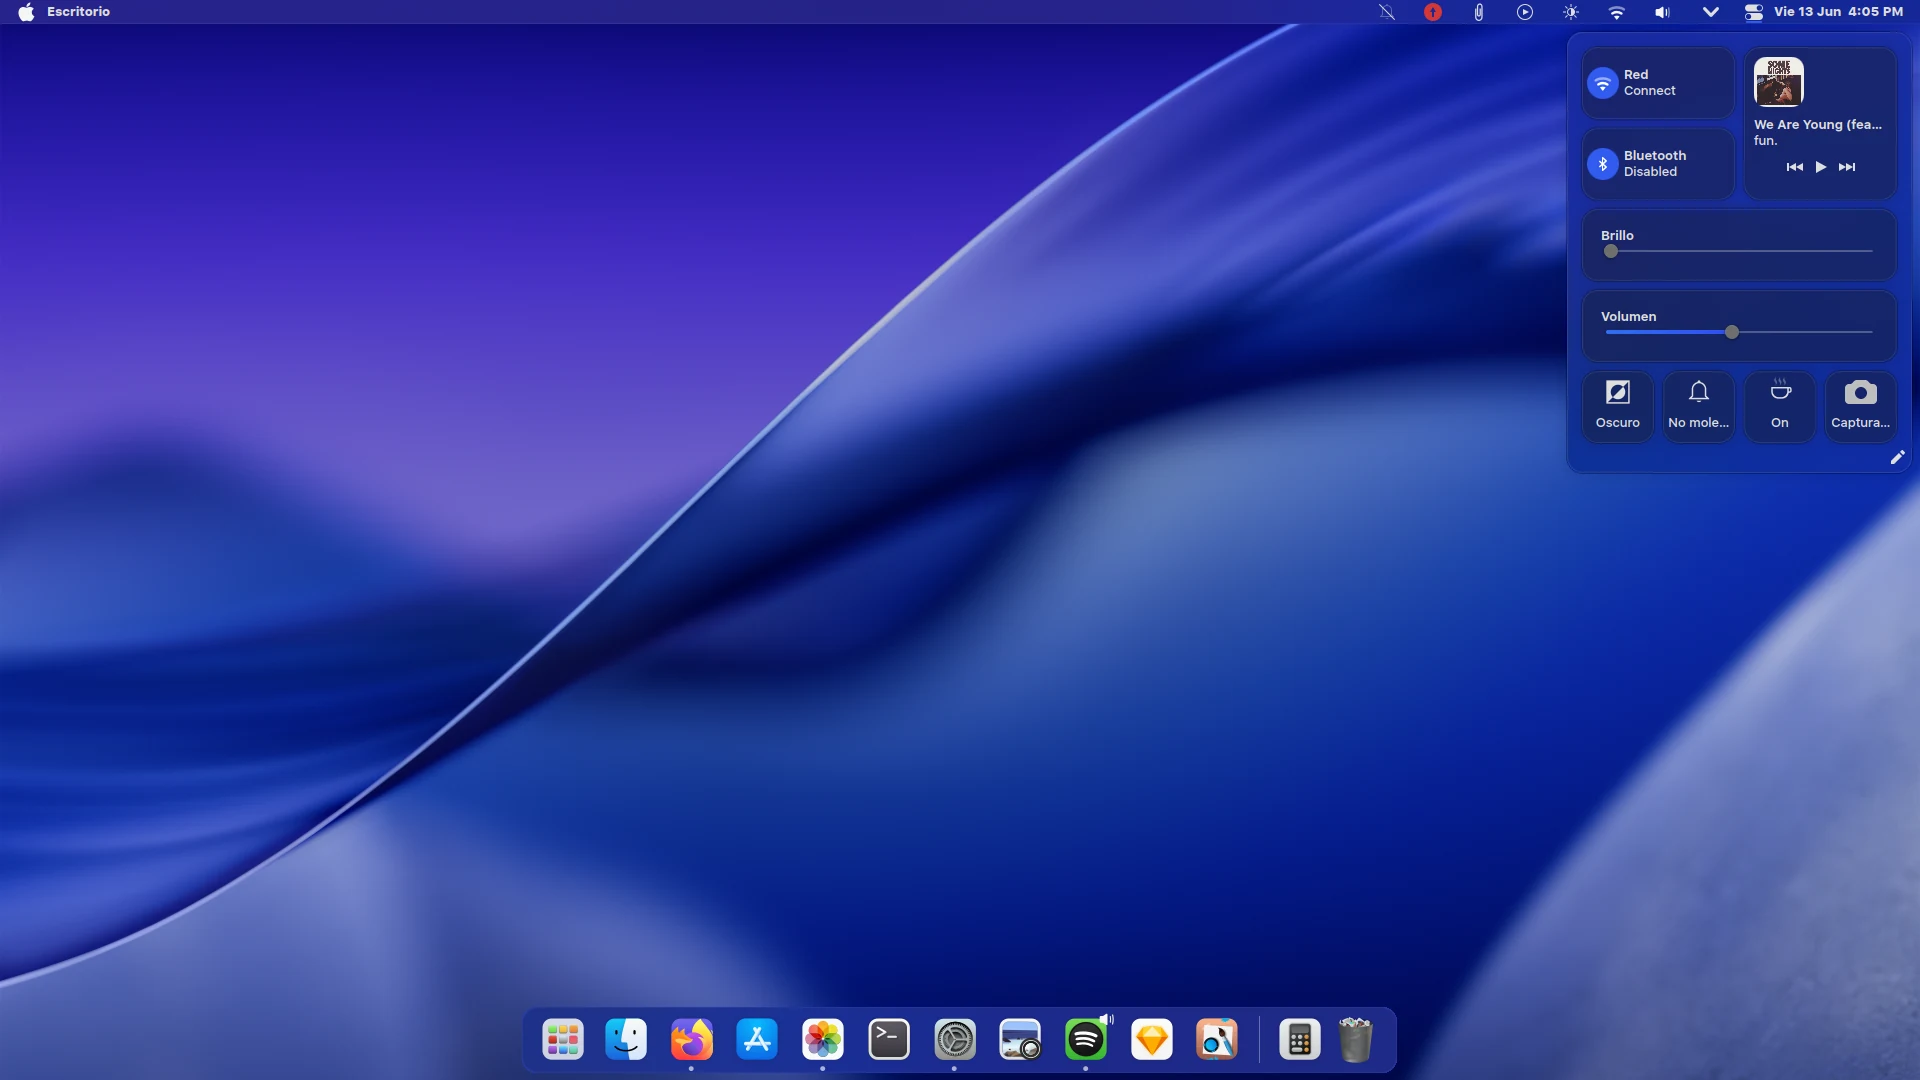The width and height of the screenshot is (1920, 1080).
Task: Click the date and time Vie 13 Jun
Action: point(1838,12)
